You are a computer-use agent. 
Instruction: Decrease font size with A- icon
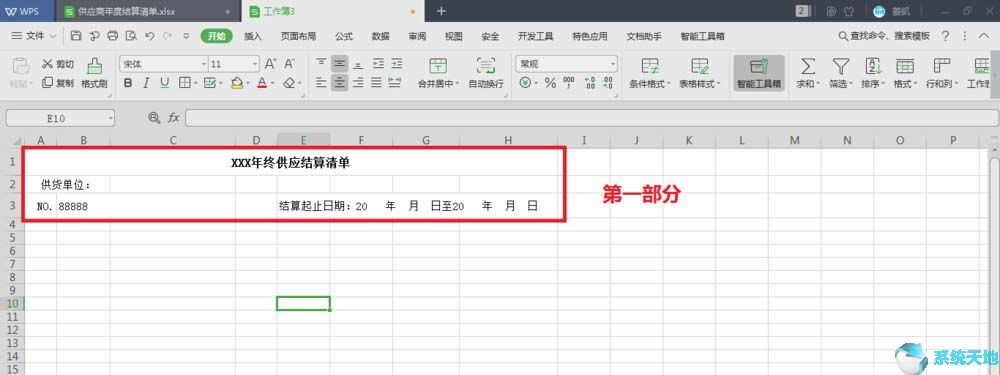[290, 64]
